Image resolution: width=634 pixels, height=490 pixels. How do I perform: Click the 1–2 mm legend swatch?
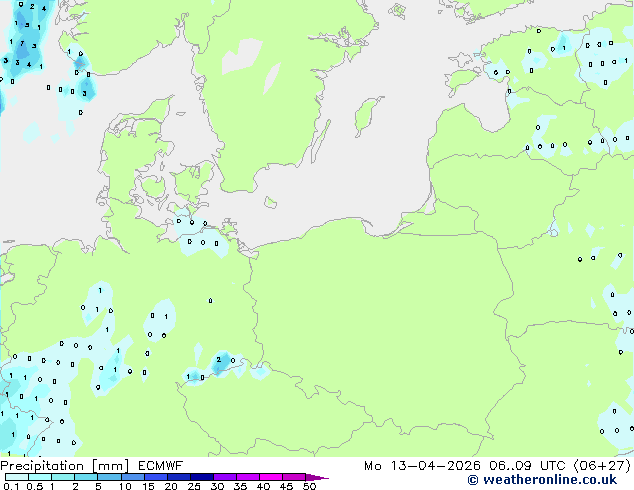click(63, 477)
